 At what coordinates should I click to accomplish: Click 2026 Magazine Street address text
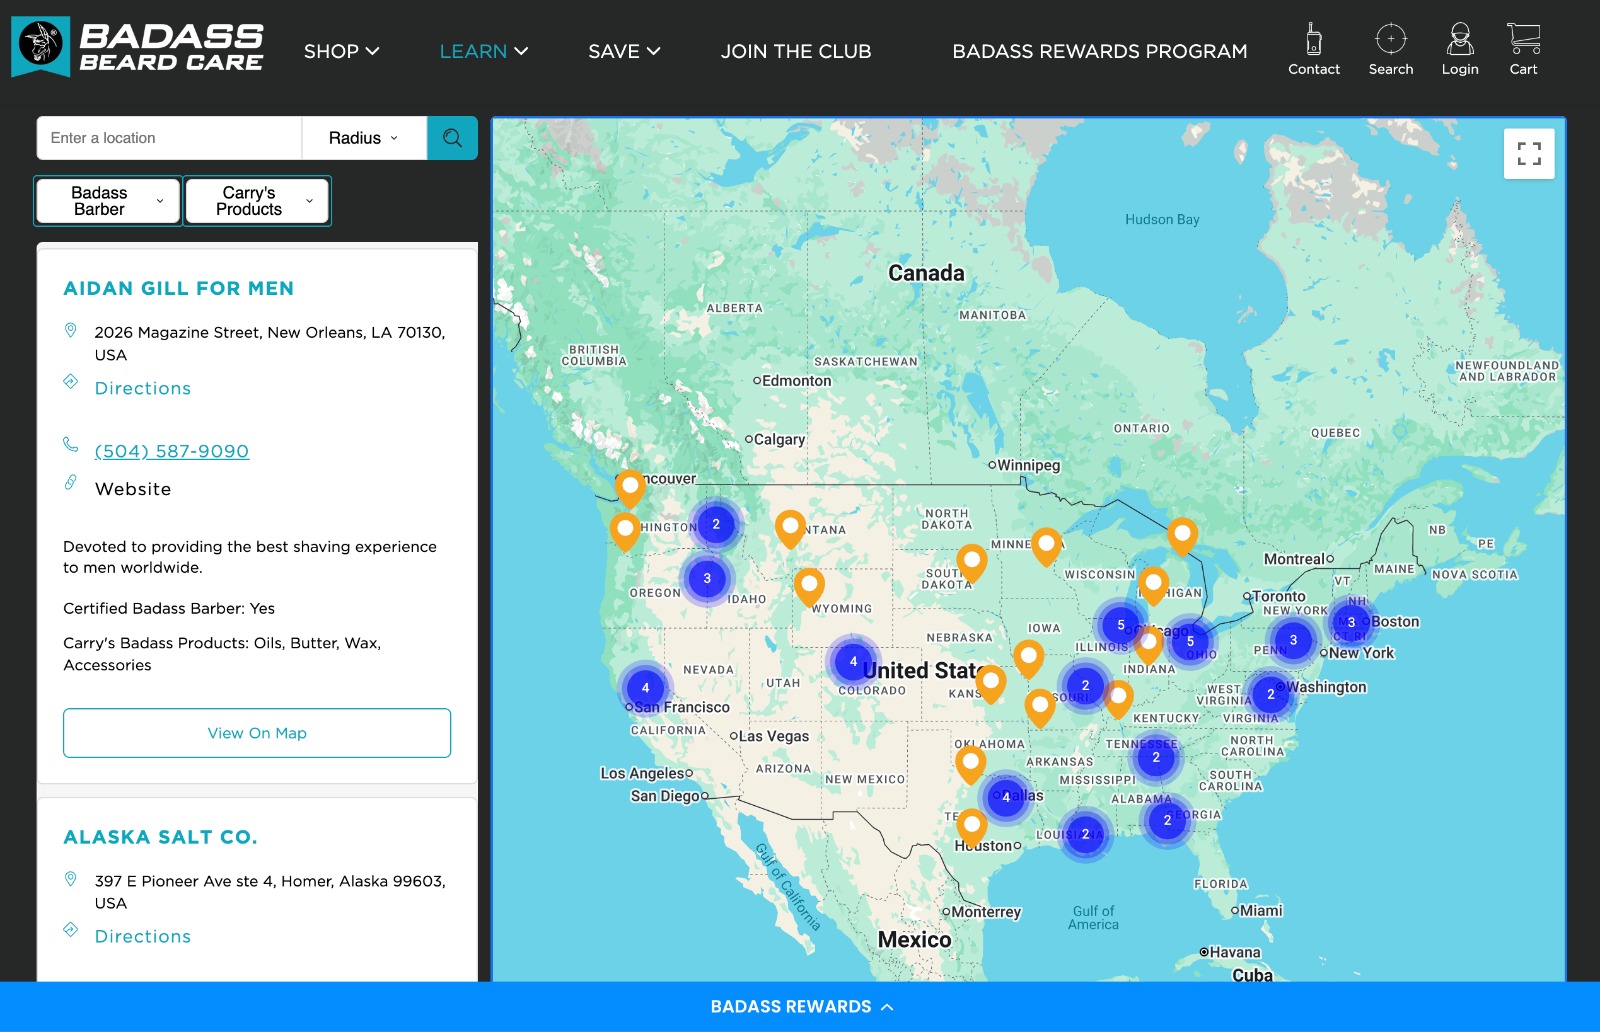pos(270,343)
